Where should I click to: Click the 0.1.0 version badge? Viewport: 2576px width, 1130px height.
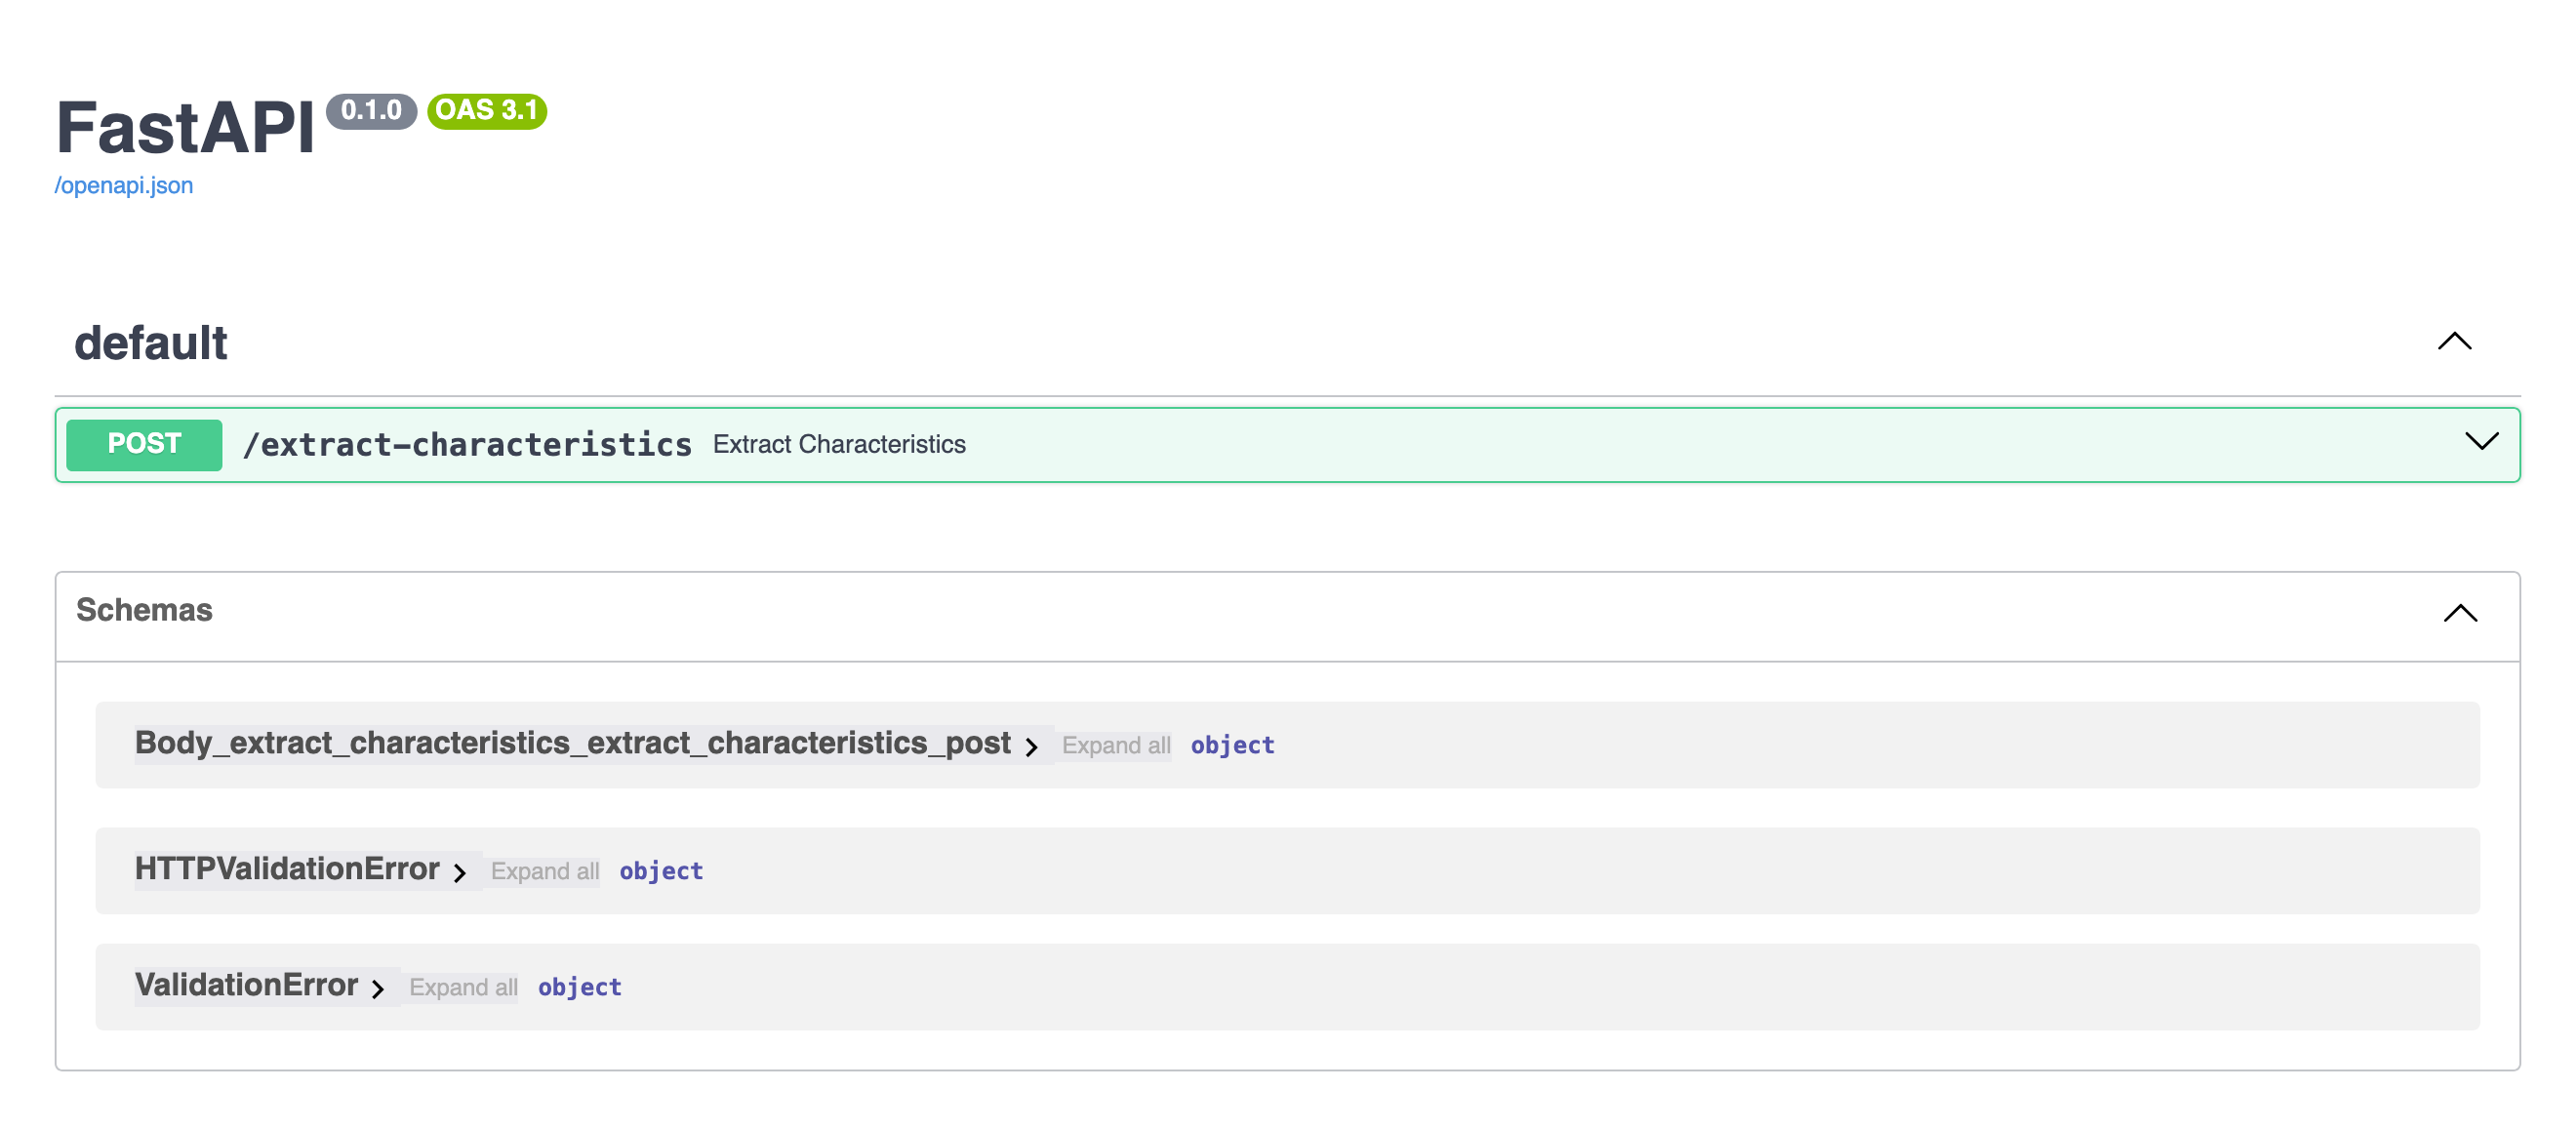pyautogui.click(x=371, y=110)
